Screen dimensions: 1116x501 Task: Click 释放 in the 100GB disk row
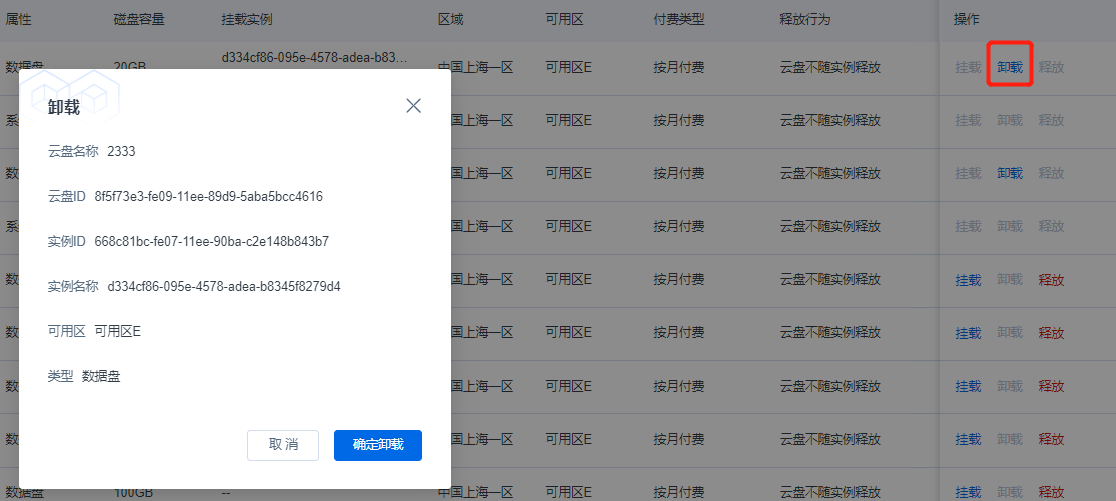[x=1051, y=492]
